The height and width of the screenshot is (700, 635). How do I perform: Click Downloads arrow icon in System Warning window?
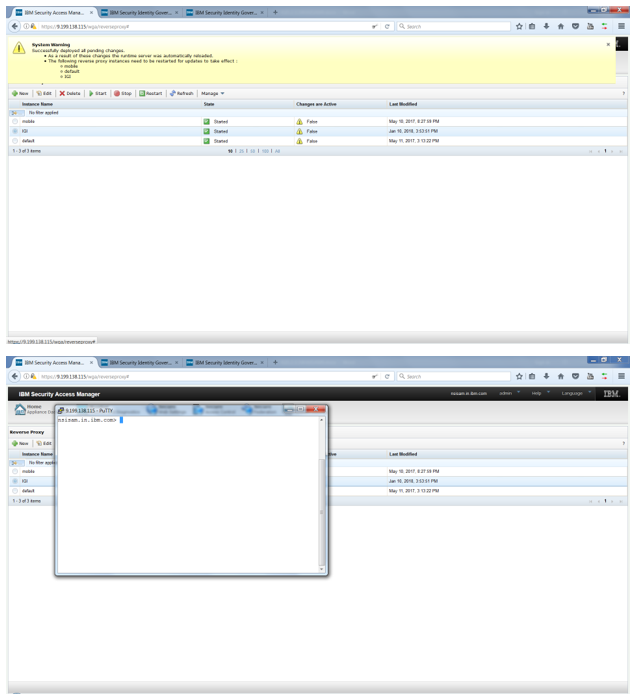pyautogui.click(x=546, y=26)
